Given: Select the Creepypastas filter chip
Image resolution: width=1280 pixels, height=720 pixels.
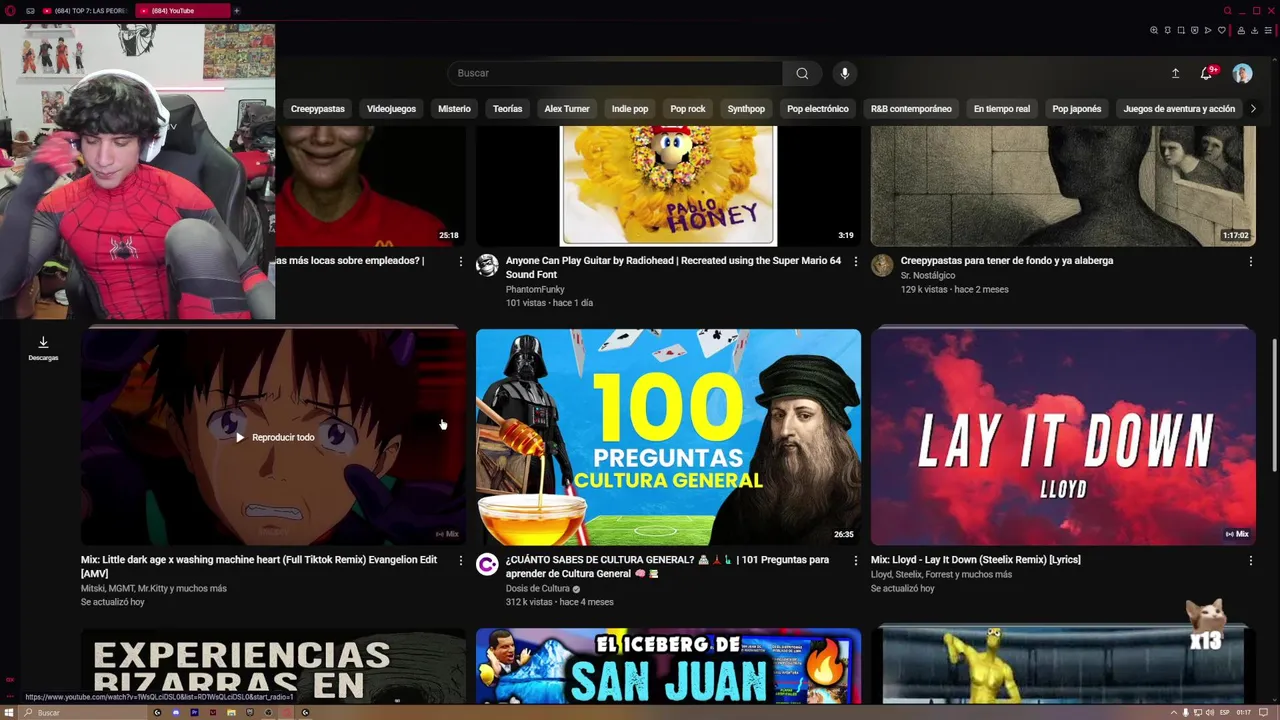Looking at the screenshot, I should pos(318,109).
